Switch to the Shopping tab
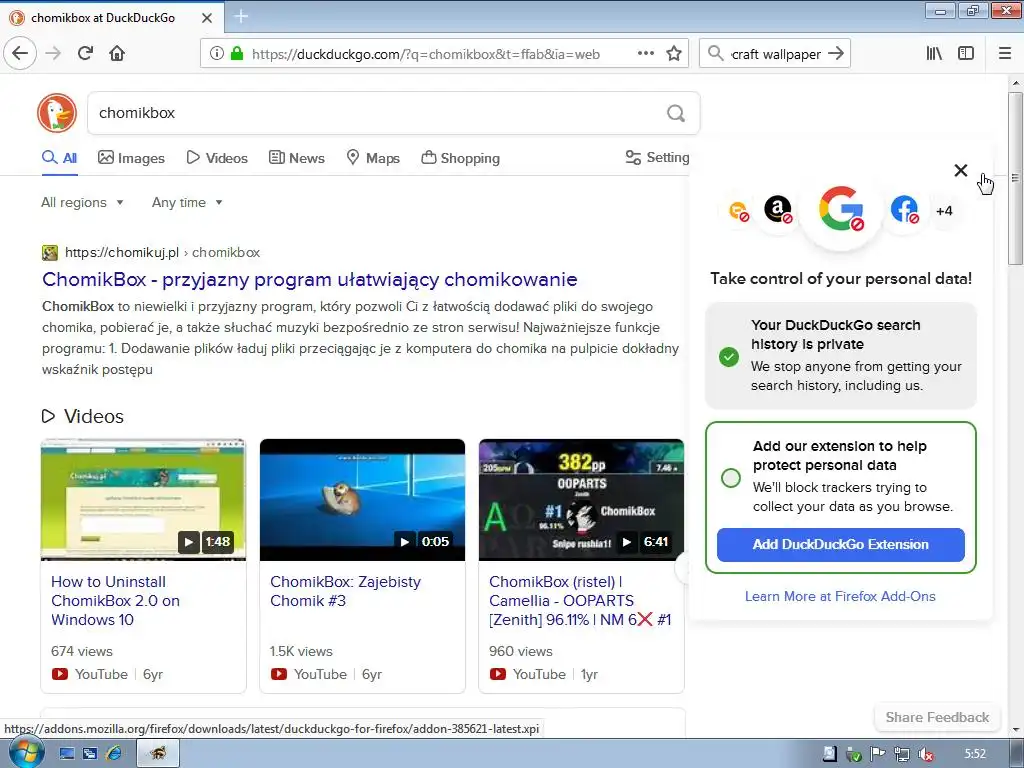The width and height of the screenshot is (1024, 768). coord(460,158)
